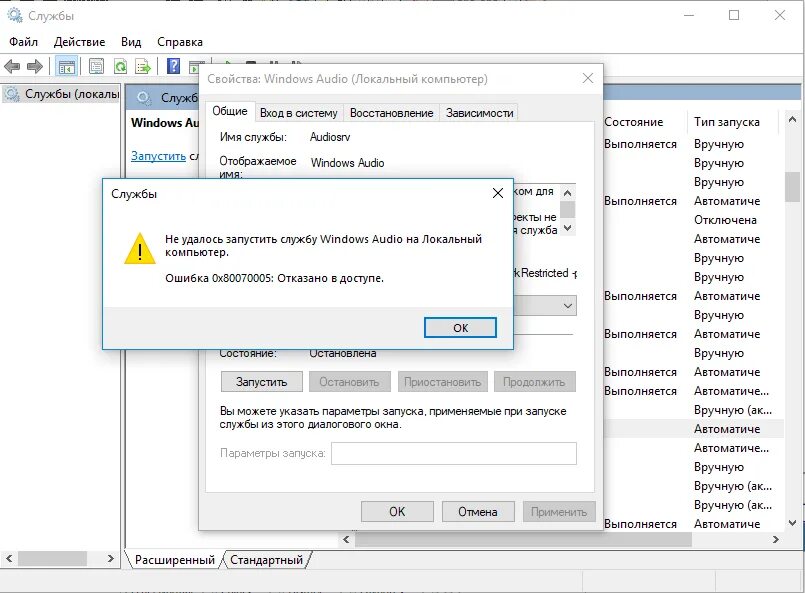Screen dimensions: 805x593
Task: Minimize the Службы main window
Action: coord(688,15)
